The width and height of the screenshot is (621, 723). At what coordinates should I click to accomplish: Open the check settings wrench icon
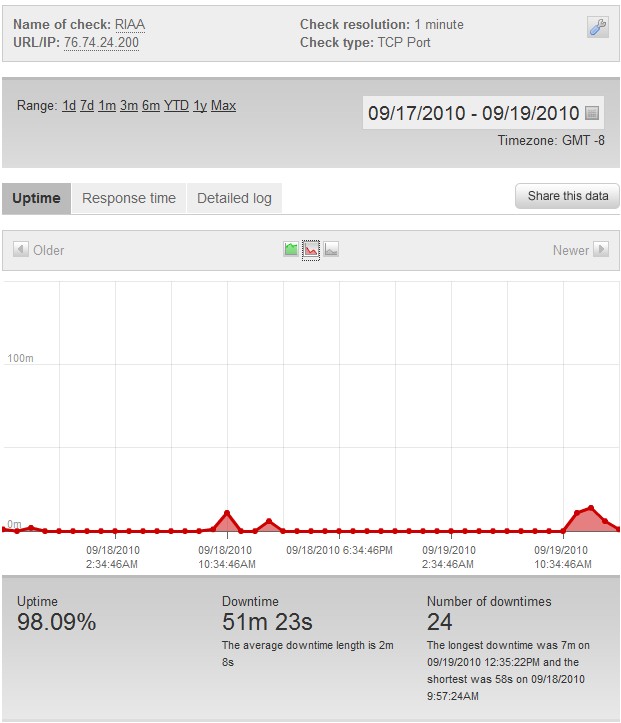tap(597, 26)
